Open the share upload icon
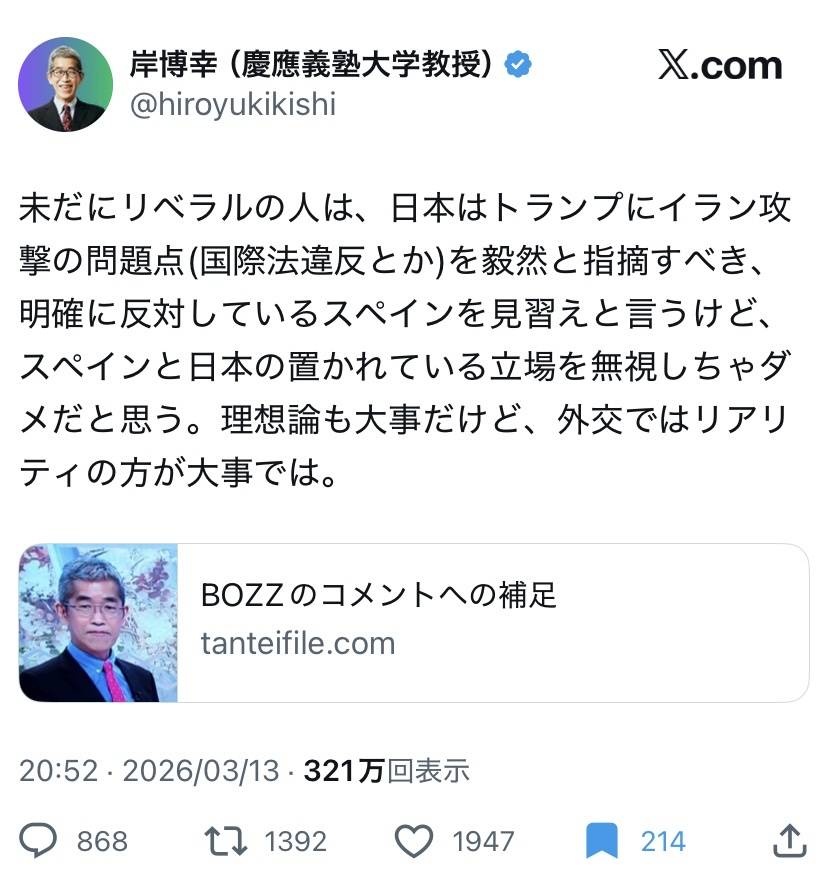The width and height of the screenshot is (828, 879). click(789, 841)
